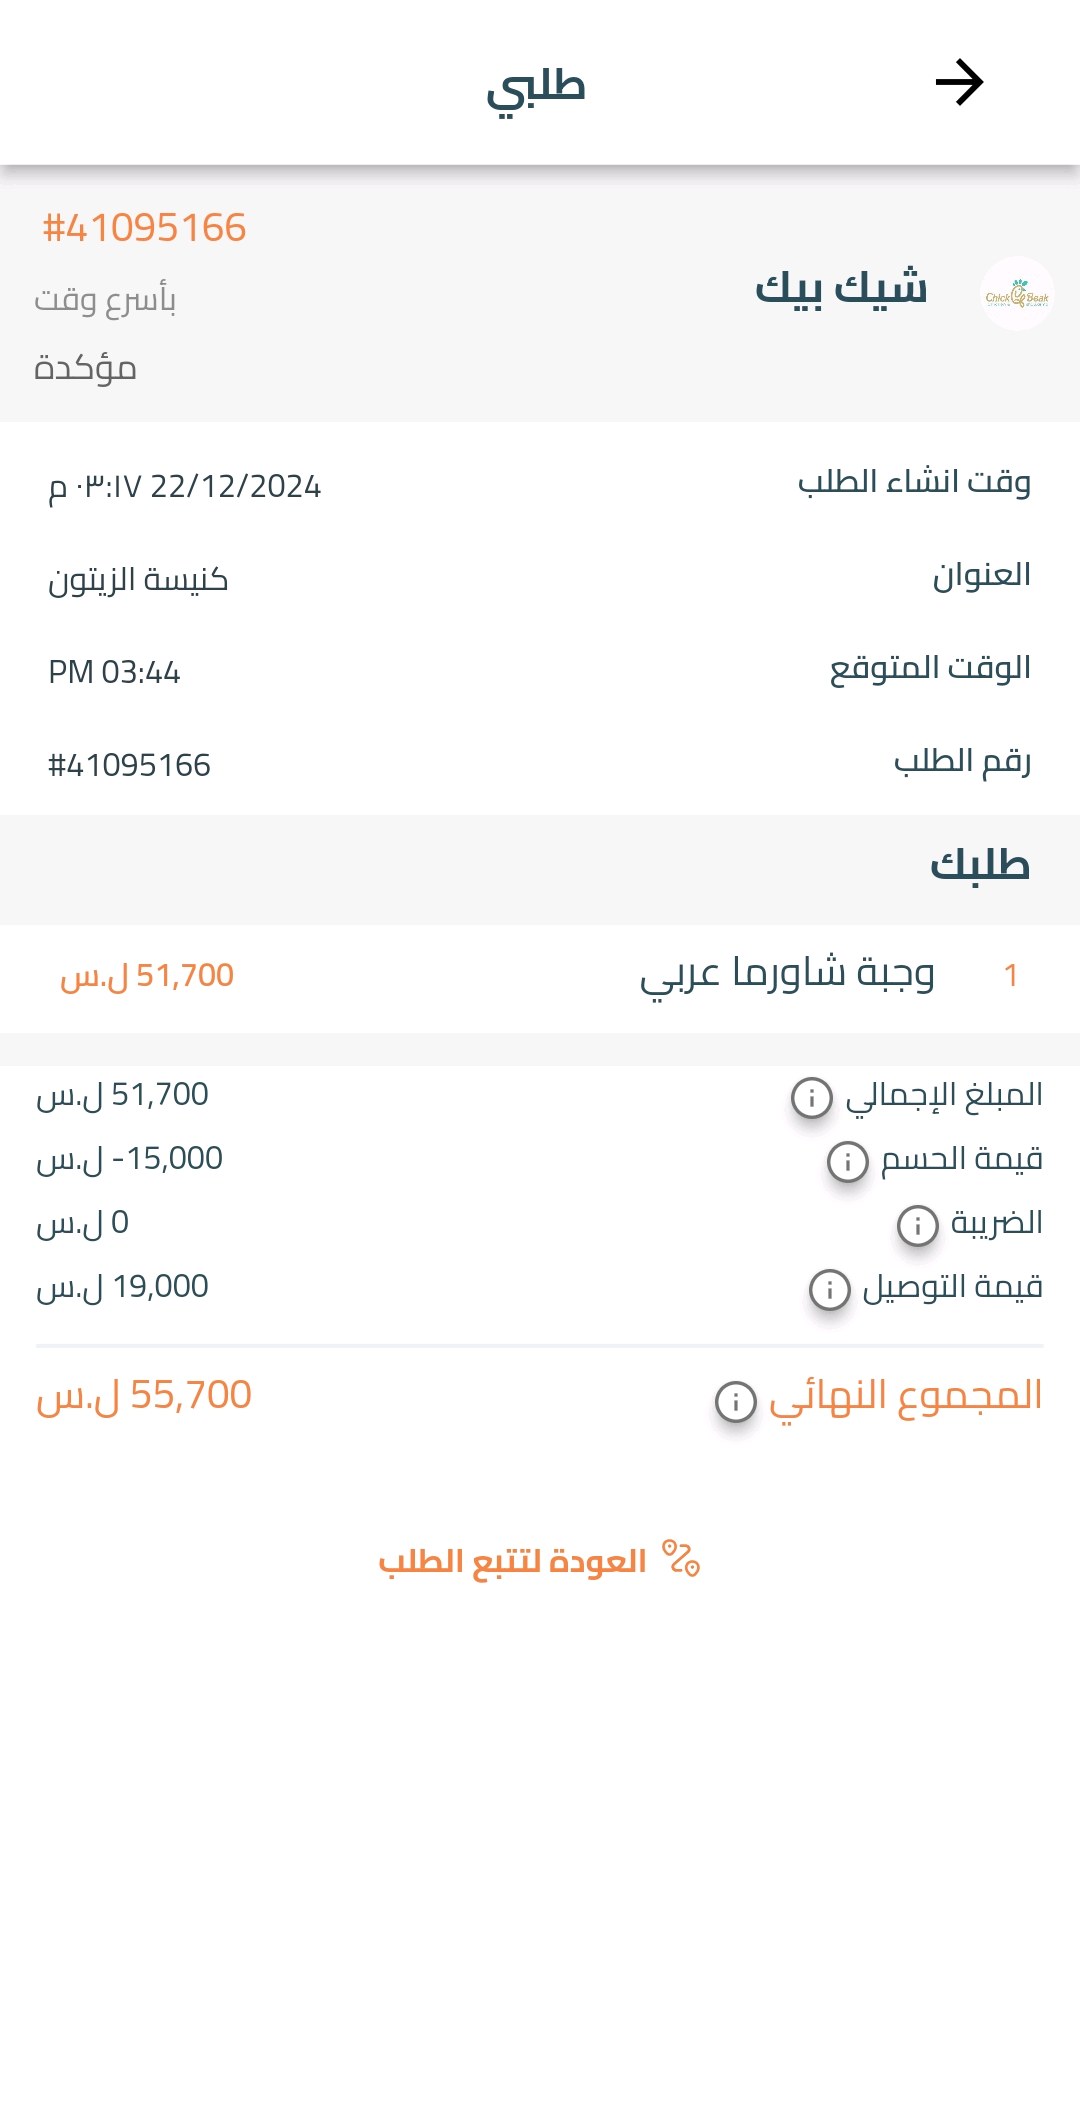This screenshot has width=1080, height=2113.
Task: Tap the طلبي page title
Action: pyautogui.click(x=536, y=88)
